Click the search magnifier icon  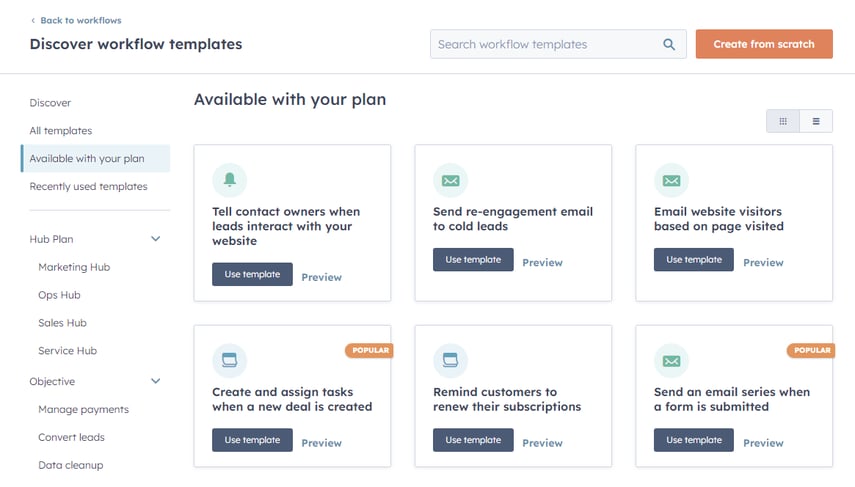(x=669, y=44)
